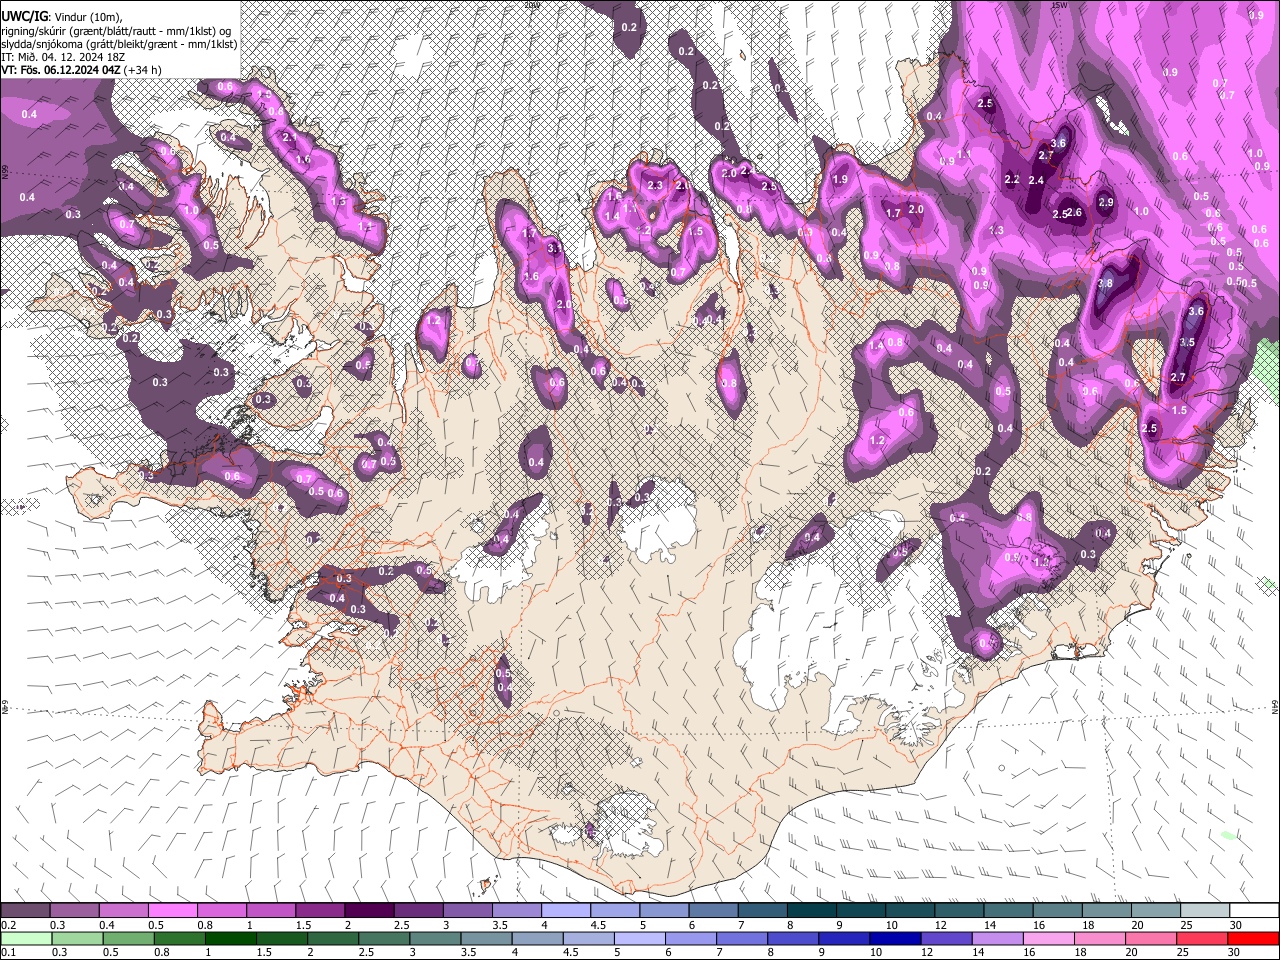Select the rain scale swatch labeled 0.3
Viewport: 1280px width, 960px height.
point(77,938)
